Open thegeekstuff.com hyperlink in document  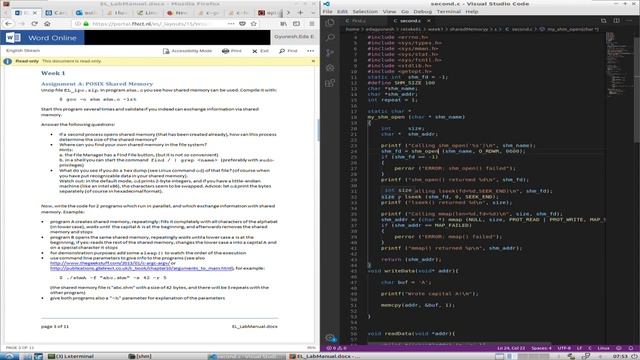point(110,263)
